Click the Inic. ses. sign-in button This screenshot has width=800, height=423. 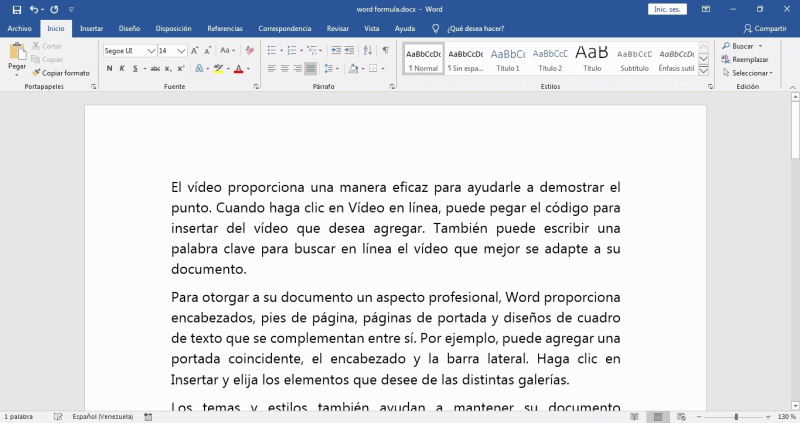[x=667, y=9]
